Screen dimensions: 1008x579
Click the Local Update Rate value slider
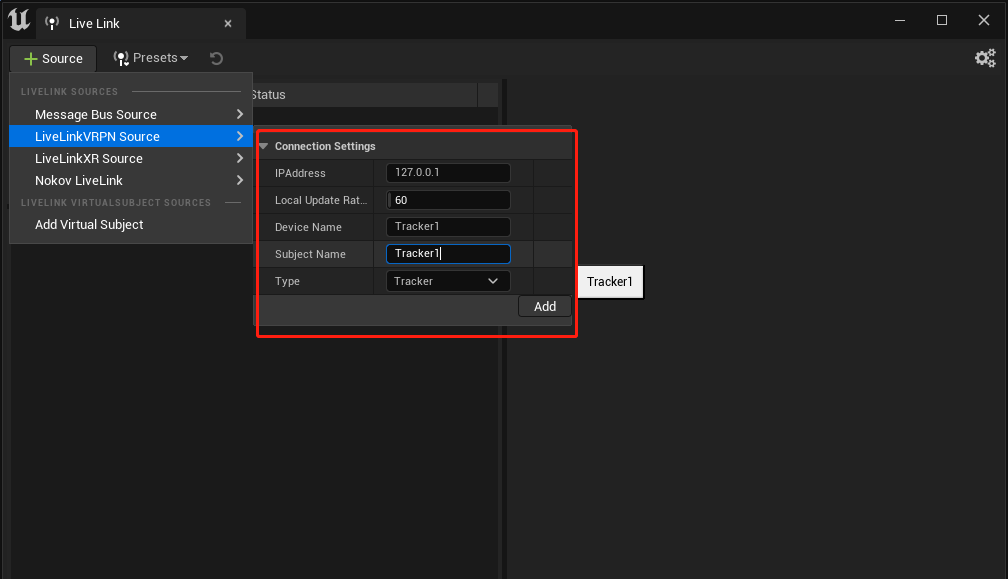pyautogui.click(x=448, y=200)
